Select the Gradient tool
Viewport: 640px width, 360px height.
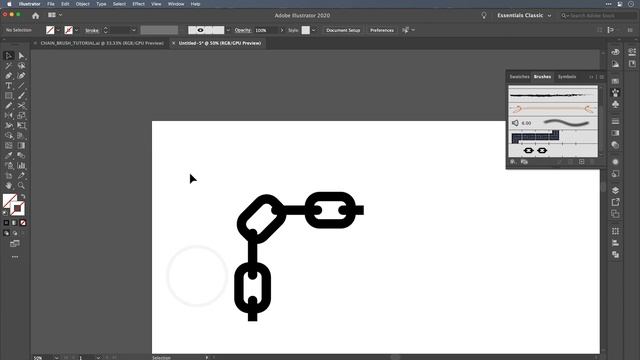click(21, 146)
